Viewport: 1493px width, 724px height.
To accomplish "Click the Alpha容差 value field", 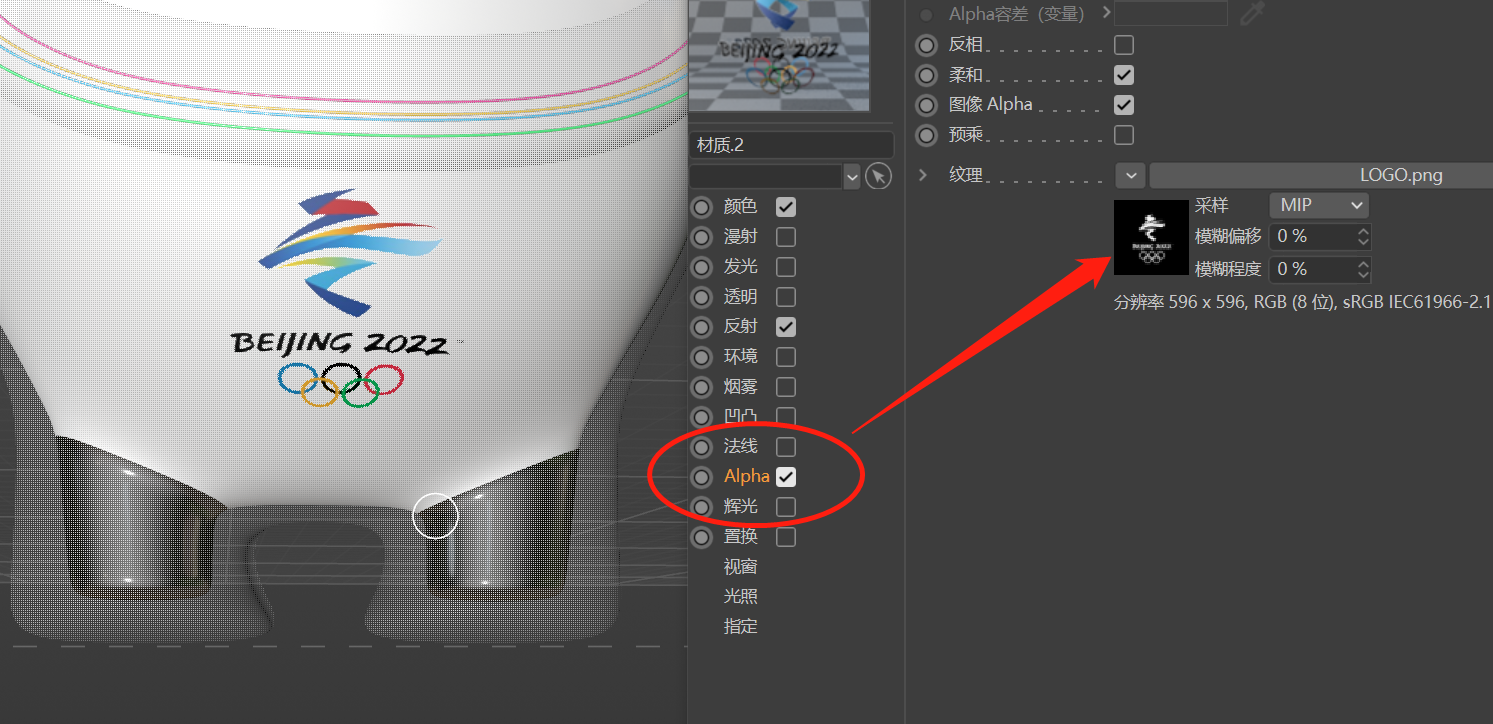I will tap(1171, 12).
